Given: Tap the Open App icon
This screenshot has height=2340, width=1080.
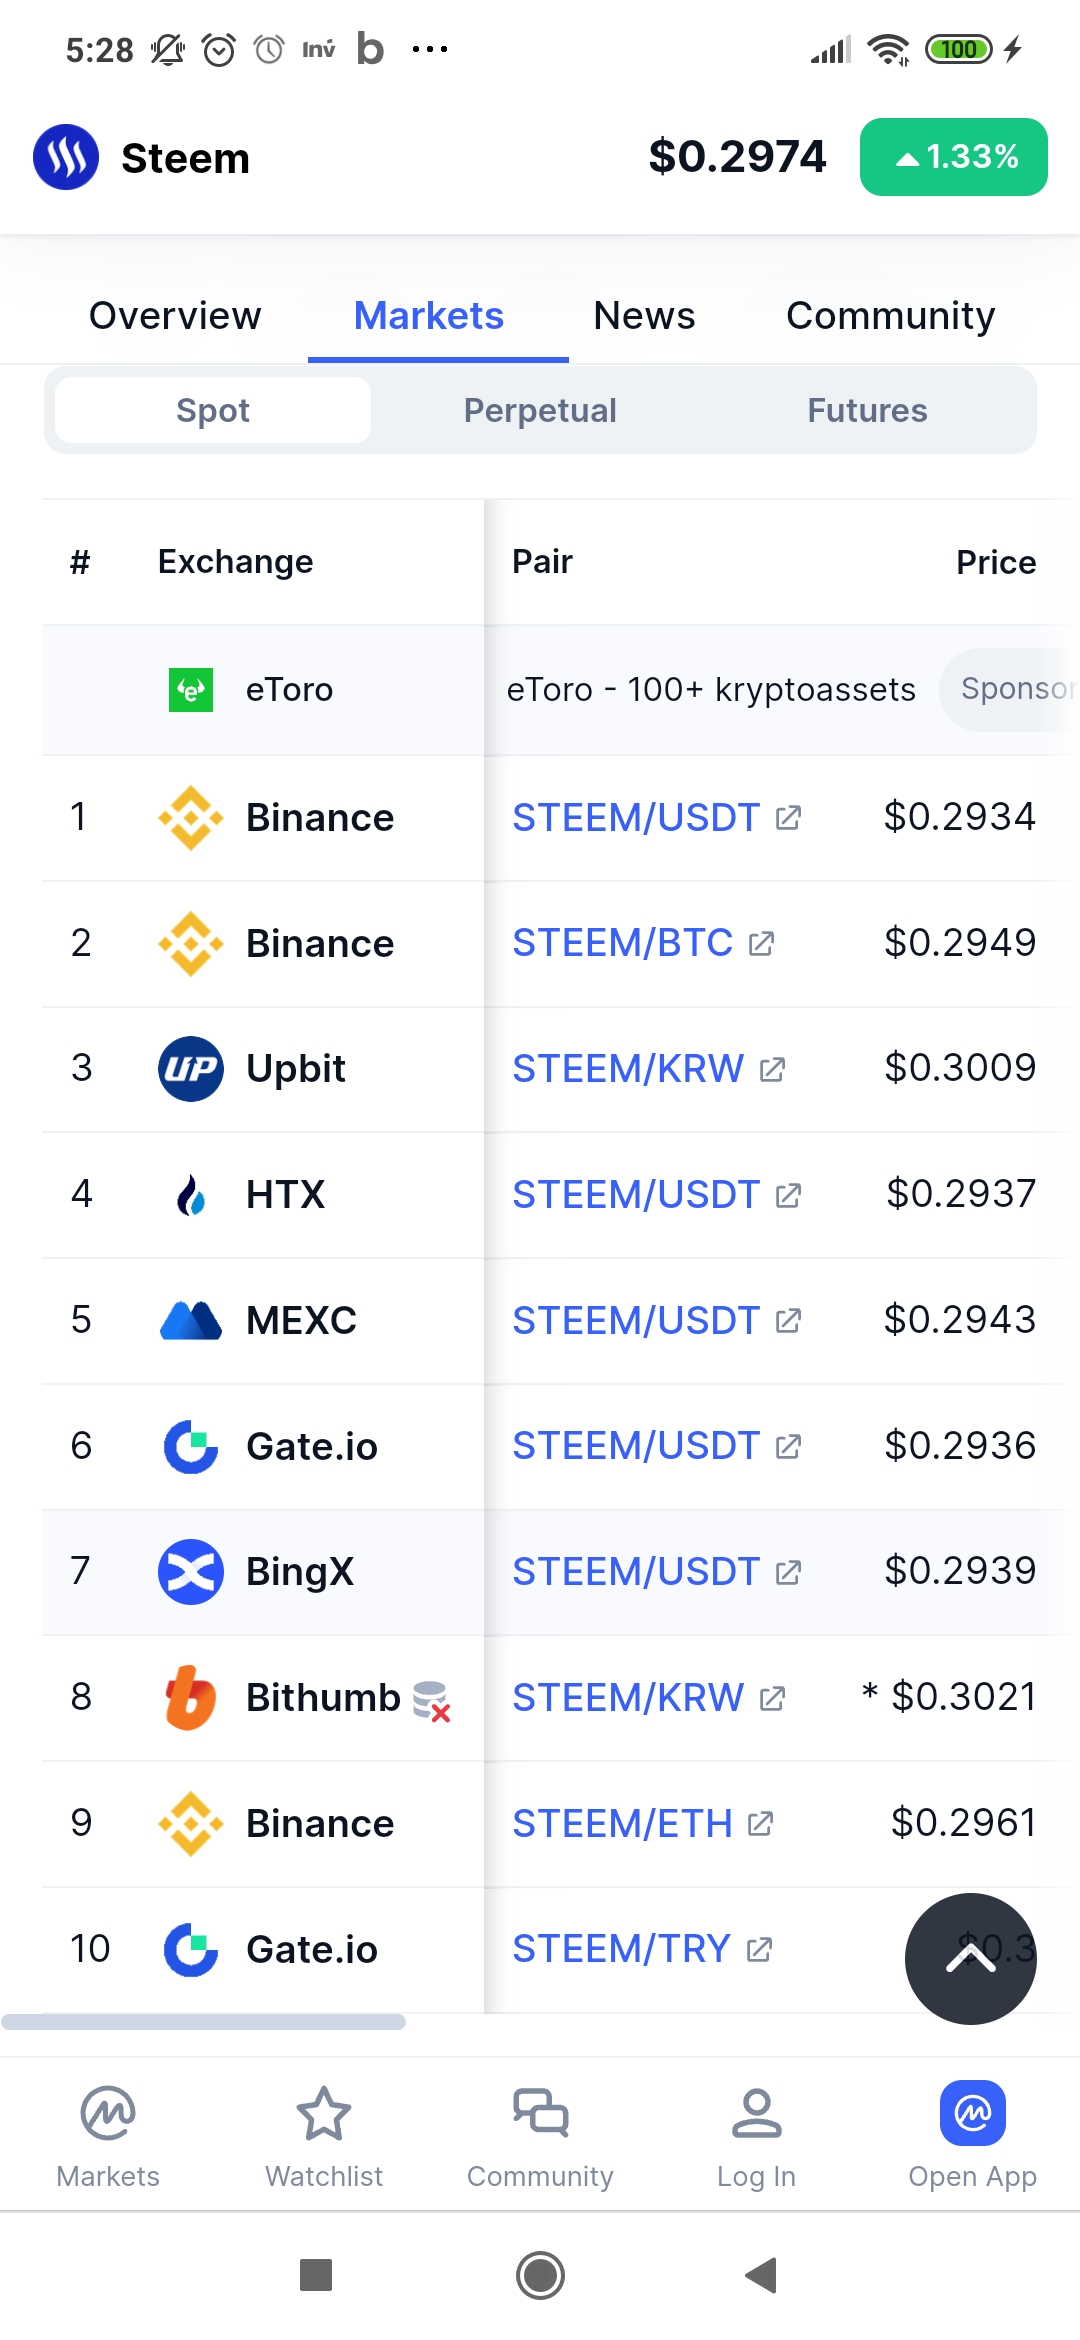Looking at the screenshot, I should (x=972, y=2113).
